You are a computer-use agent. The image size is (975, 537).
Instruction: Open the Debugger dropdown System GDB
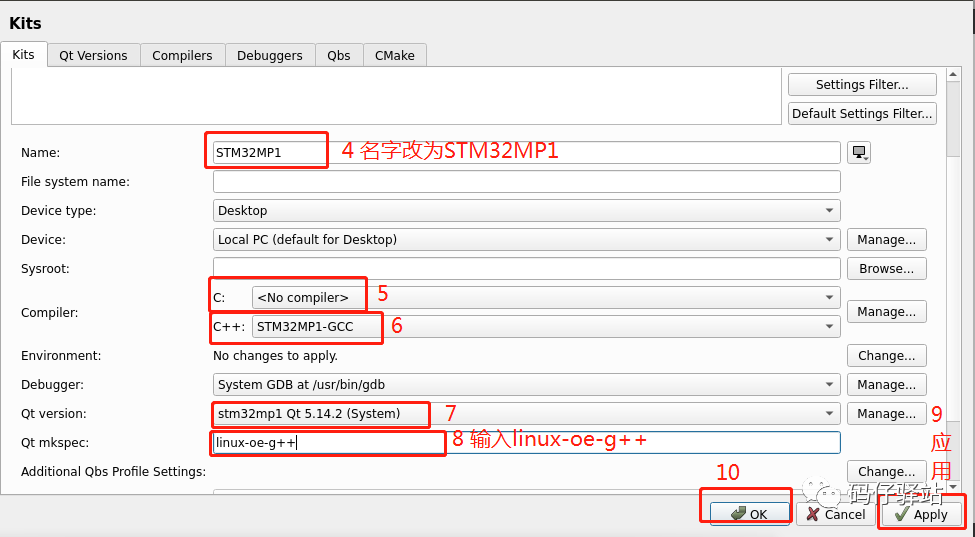[x=527, y=385]
